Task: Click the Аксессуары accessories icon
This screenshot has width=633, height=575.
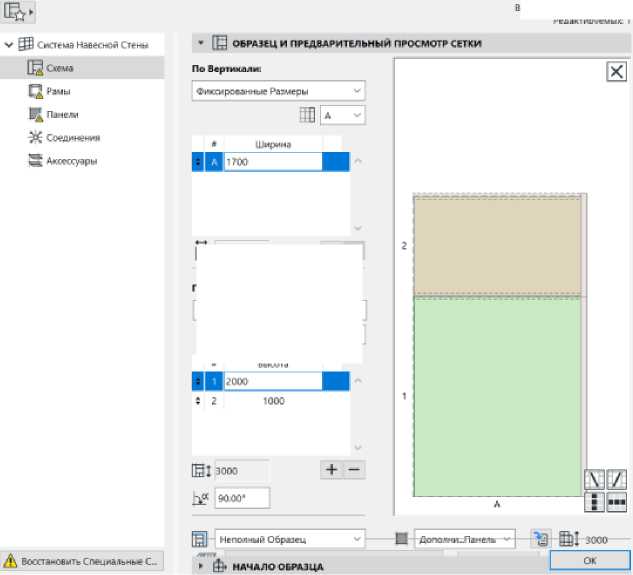Action: tap(35, 161)
